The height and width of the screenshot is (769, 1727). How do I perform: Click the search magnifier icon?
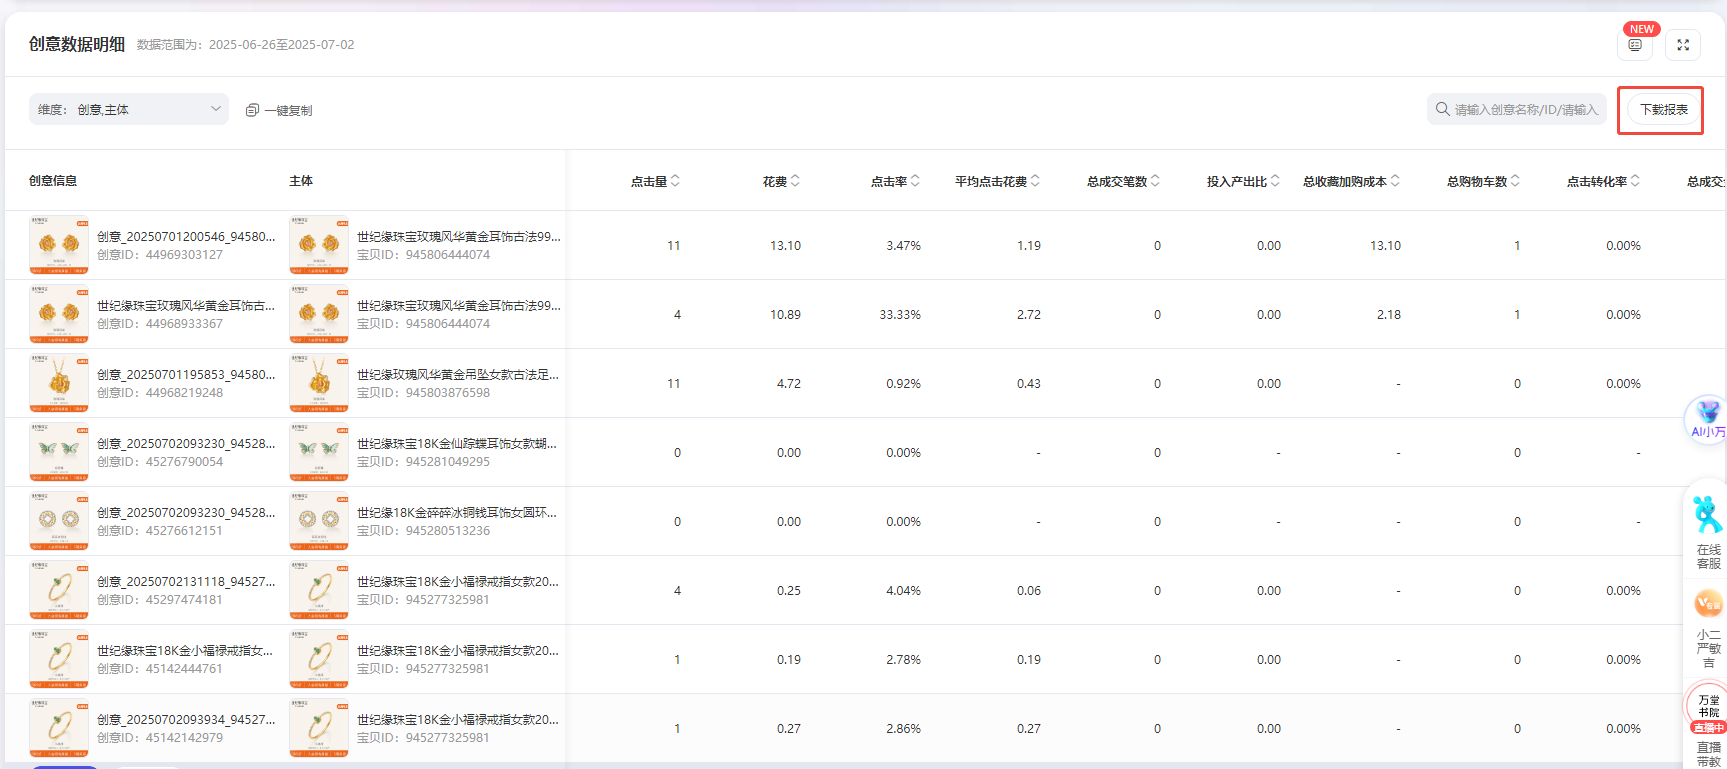pos(1442,109)
